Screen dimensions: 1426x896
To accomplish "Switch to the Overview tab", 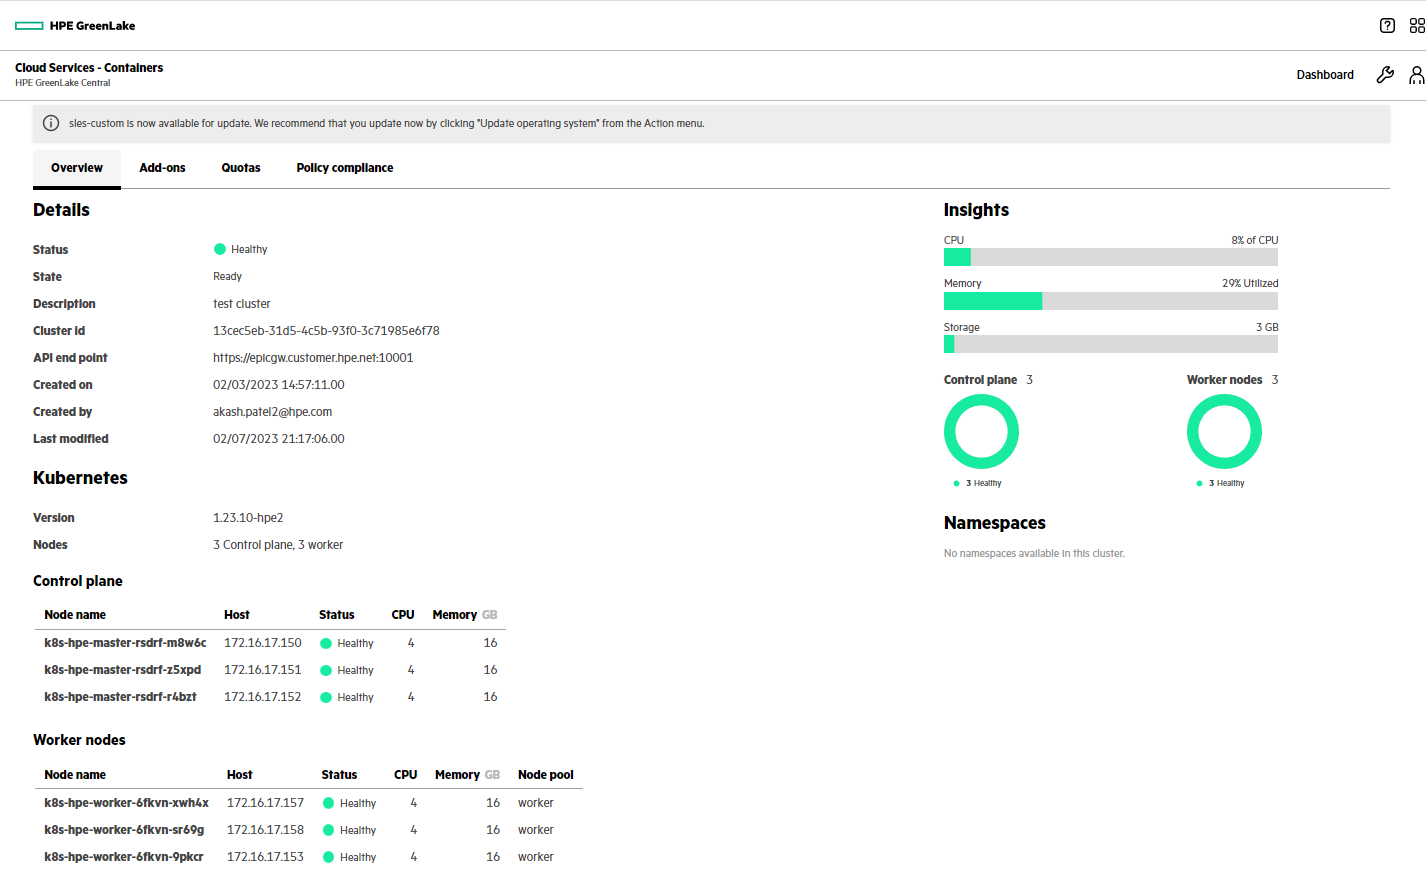I will click(77, 168).
